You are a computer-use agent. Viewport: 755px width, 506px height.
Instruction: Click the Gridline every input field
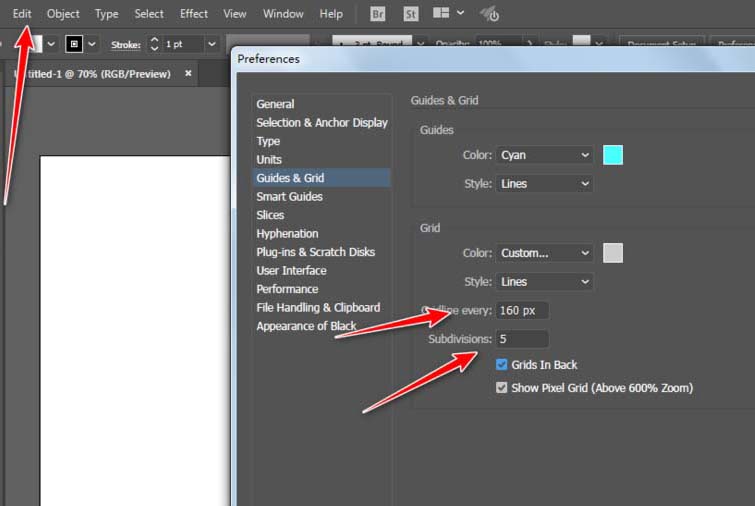pos(521,311)
